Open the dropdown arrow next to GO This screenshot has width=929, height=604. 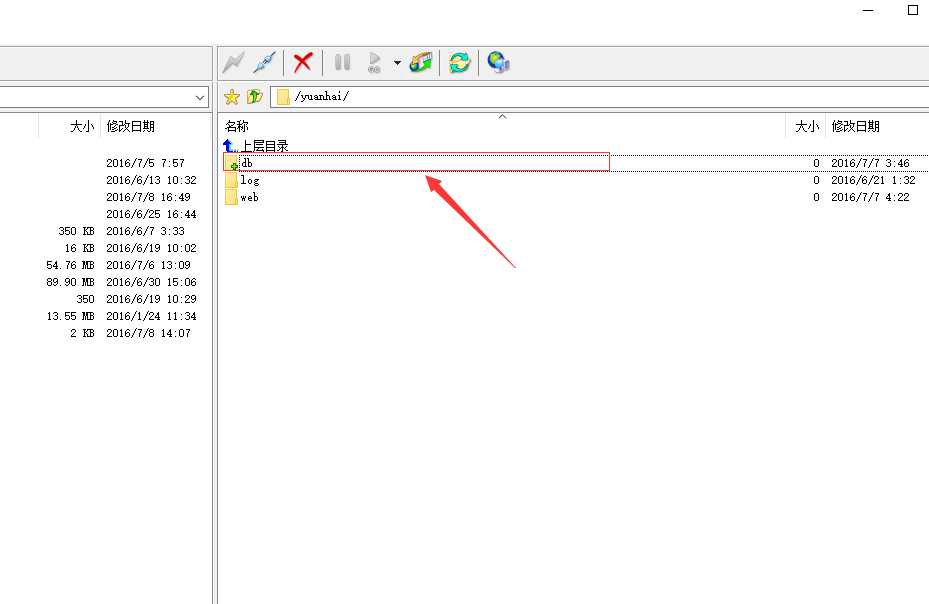point(397,63)
